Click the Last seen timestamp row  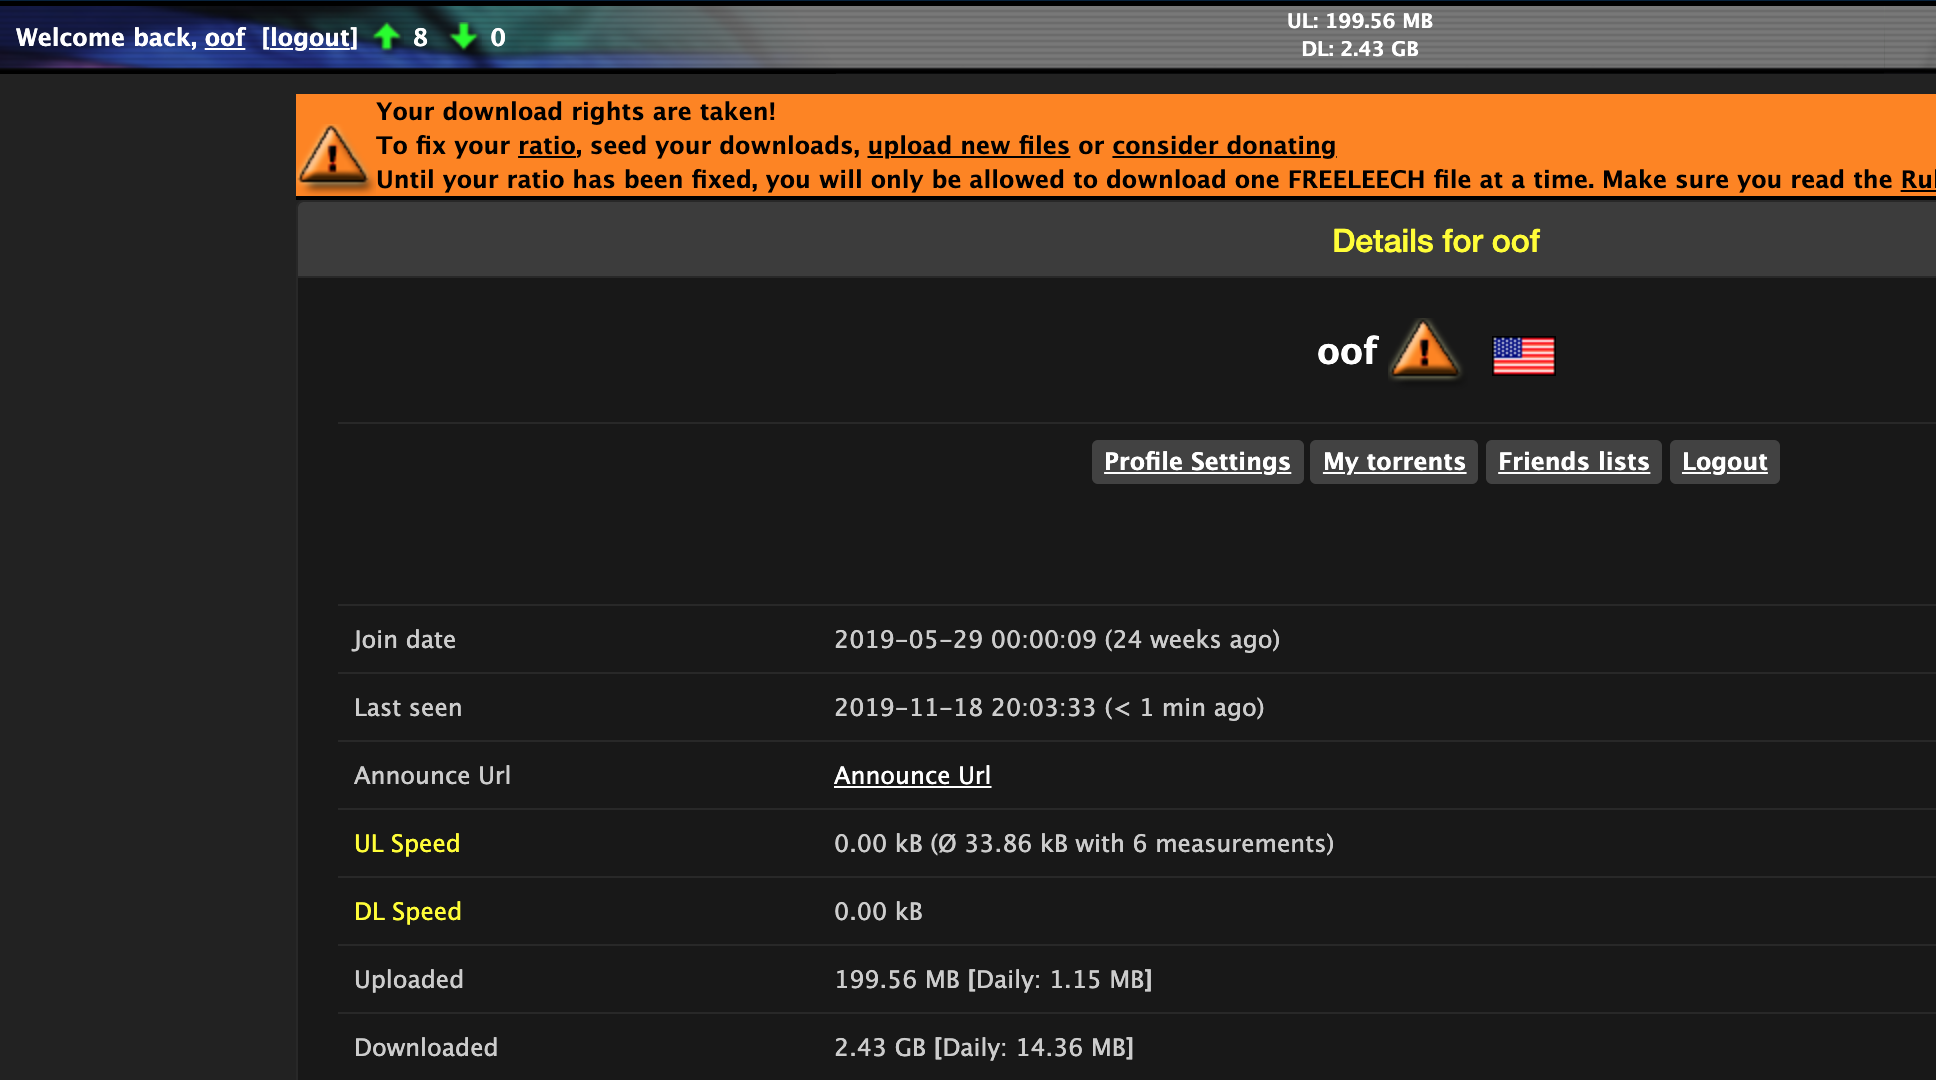[x=1049, y=707]
